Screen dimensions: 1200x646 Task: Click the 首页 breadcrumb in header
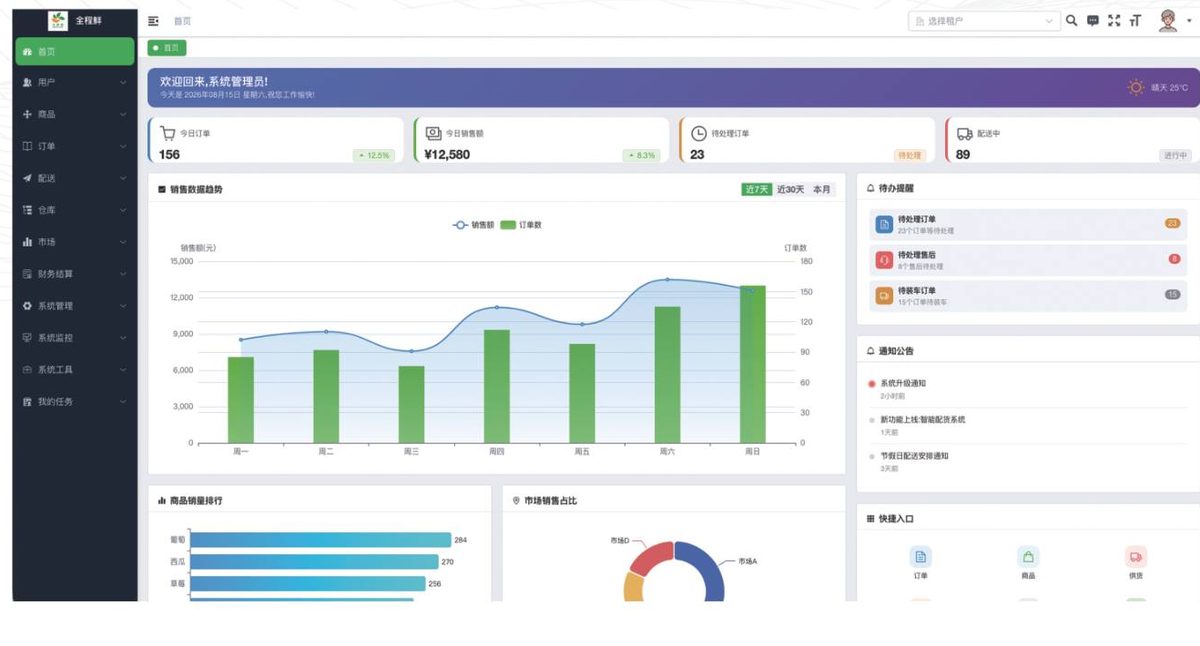point(182,21)
